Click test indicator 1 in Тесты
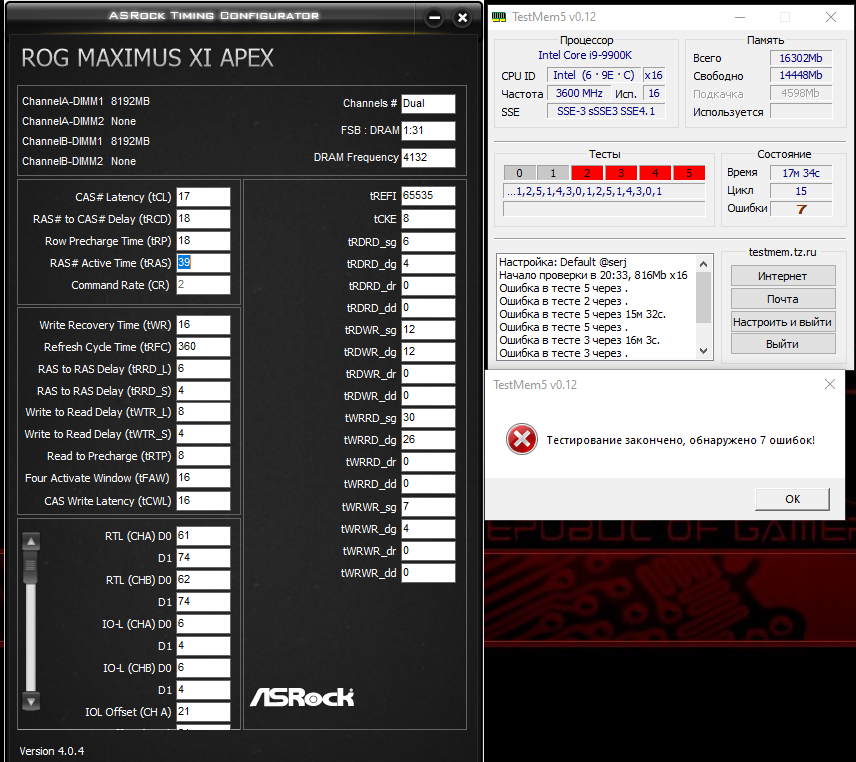This screenshot has height=762, width=856. pos(553,173)
